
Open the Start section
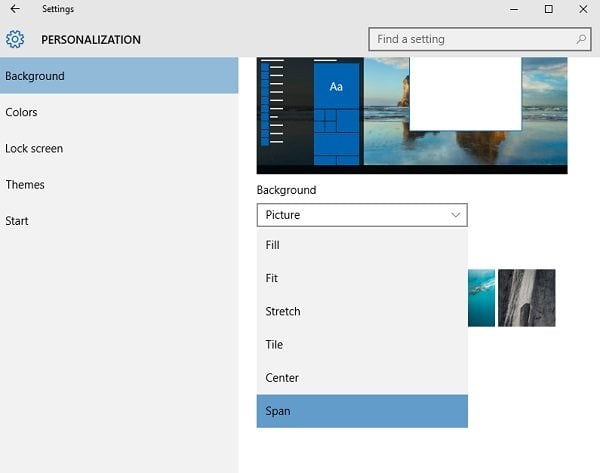[x=119, y=221]
